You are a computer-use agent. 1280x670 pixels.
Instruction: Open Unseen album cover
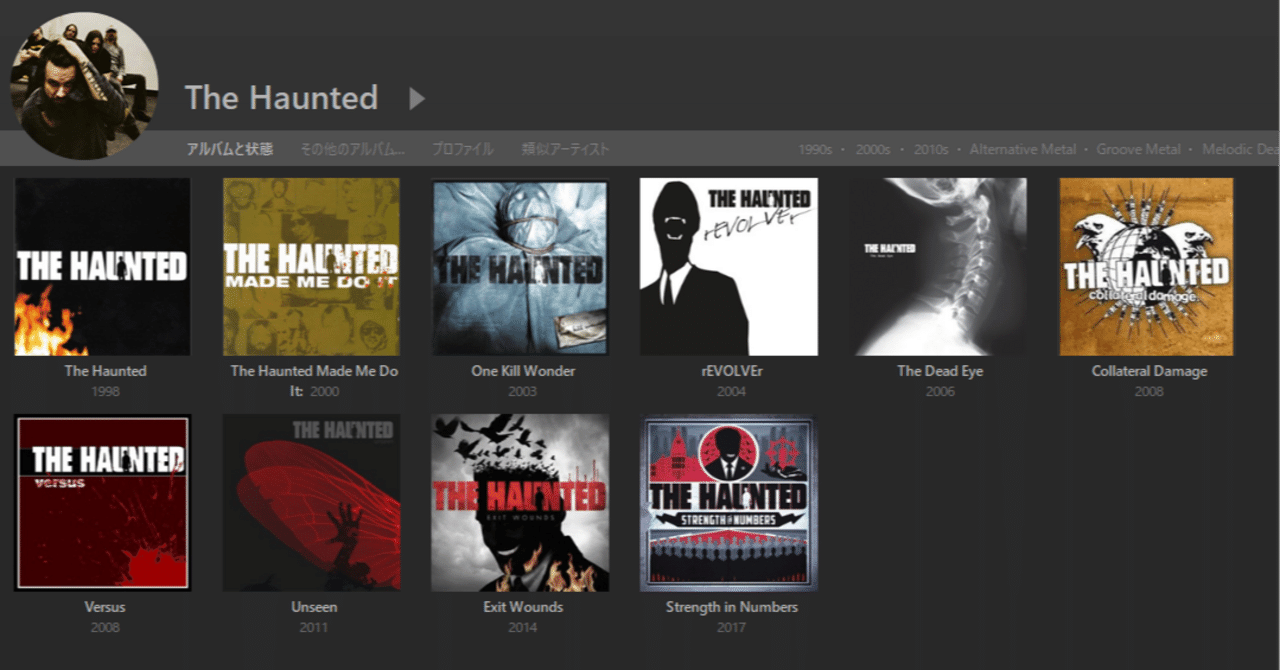311,503
